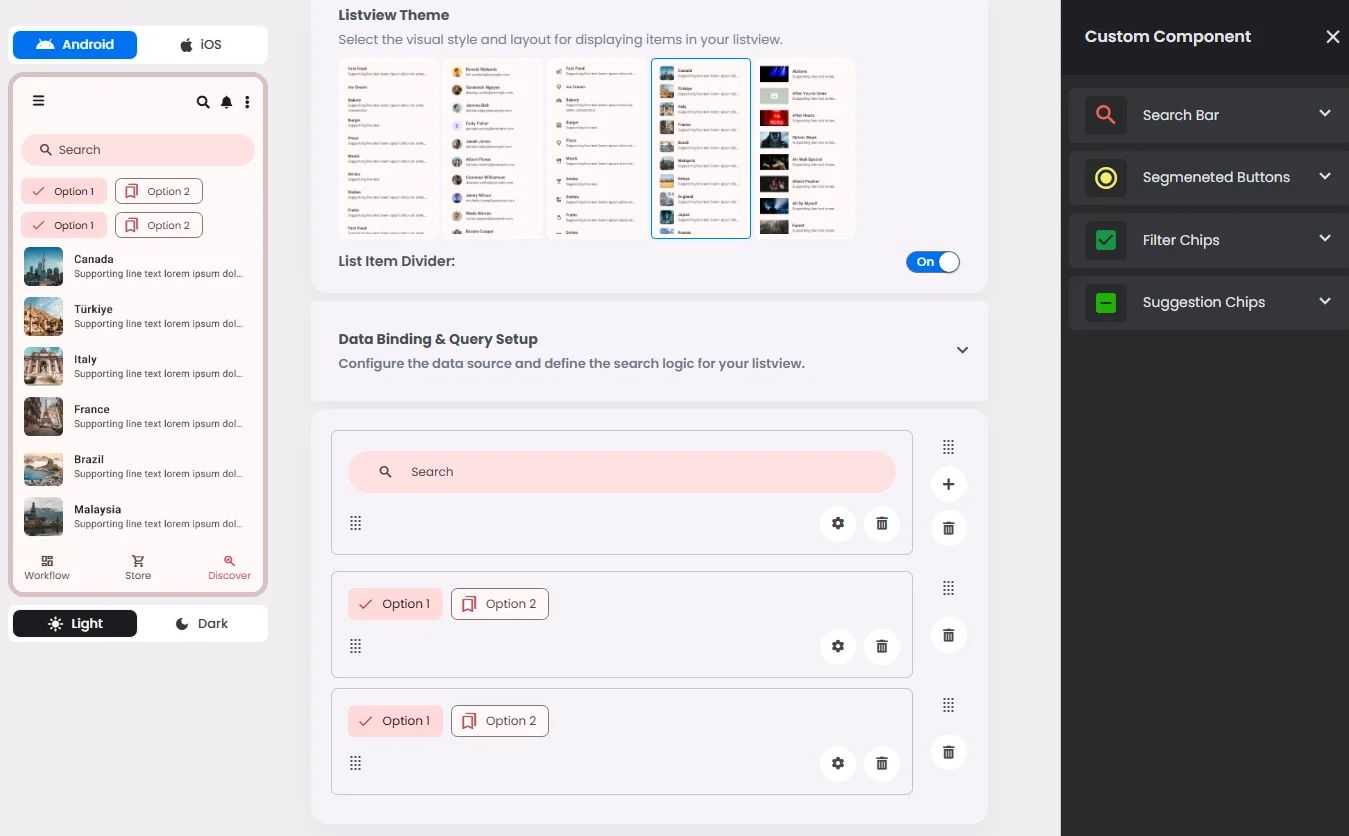Click inner trash icon in the bottom chips card
Viewport: 1349px width, 836px height.
882,763
